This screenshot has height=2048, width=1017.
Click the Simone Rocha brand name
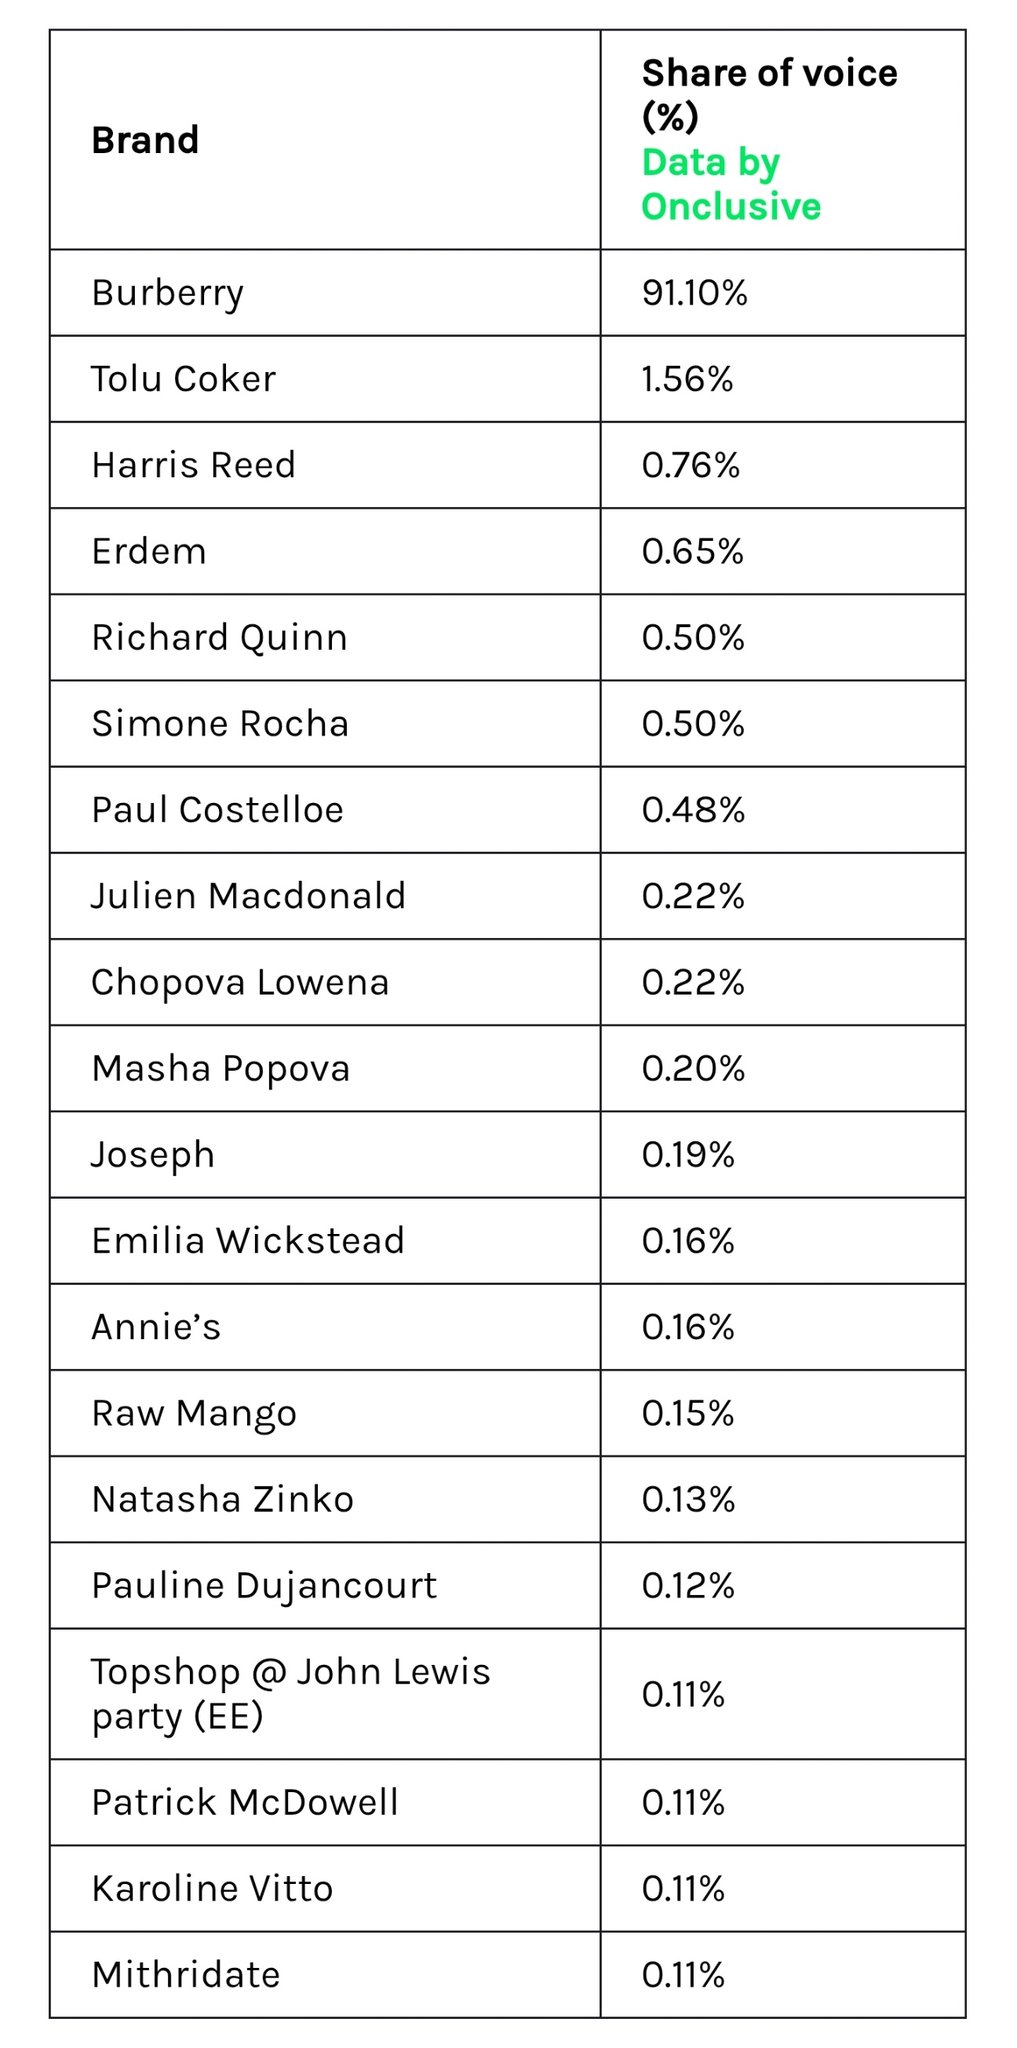[220, 723]
